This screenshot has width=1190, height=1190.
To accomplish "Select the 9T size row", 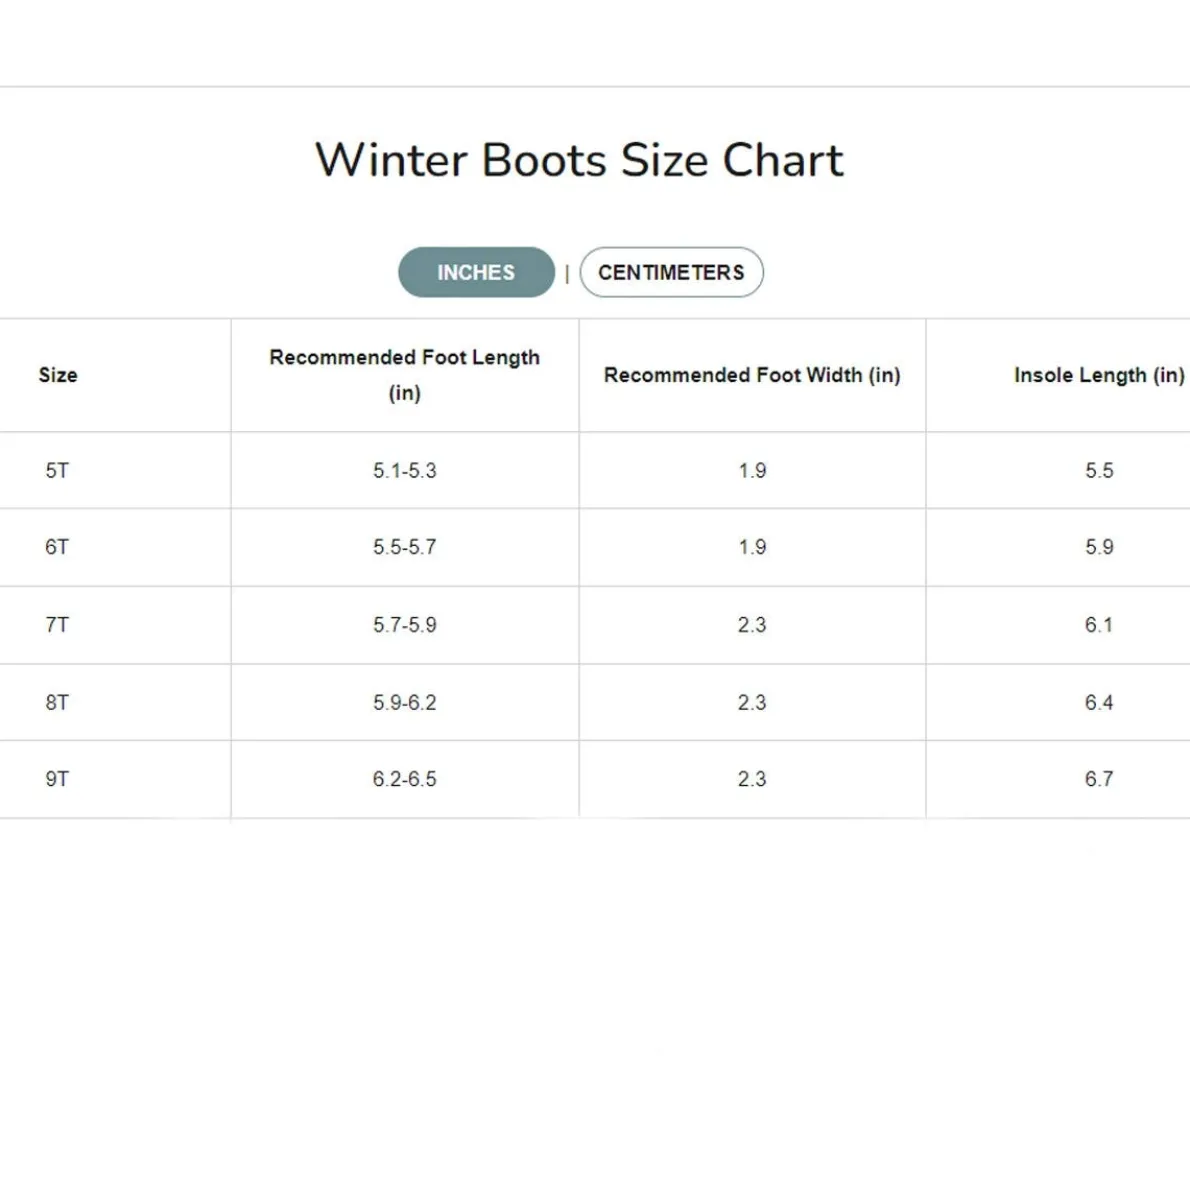I will [x=57, y=779].
